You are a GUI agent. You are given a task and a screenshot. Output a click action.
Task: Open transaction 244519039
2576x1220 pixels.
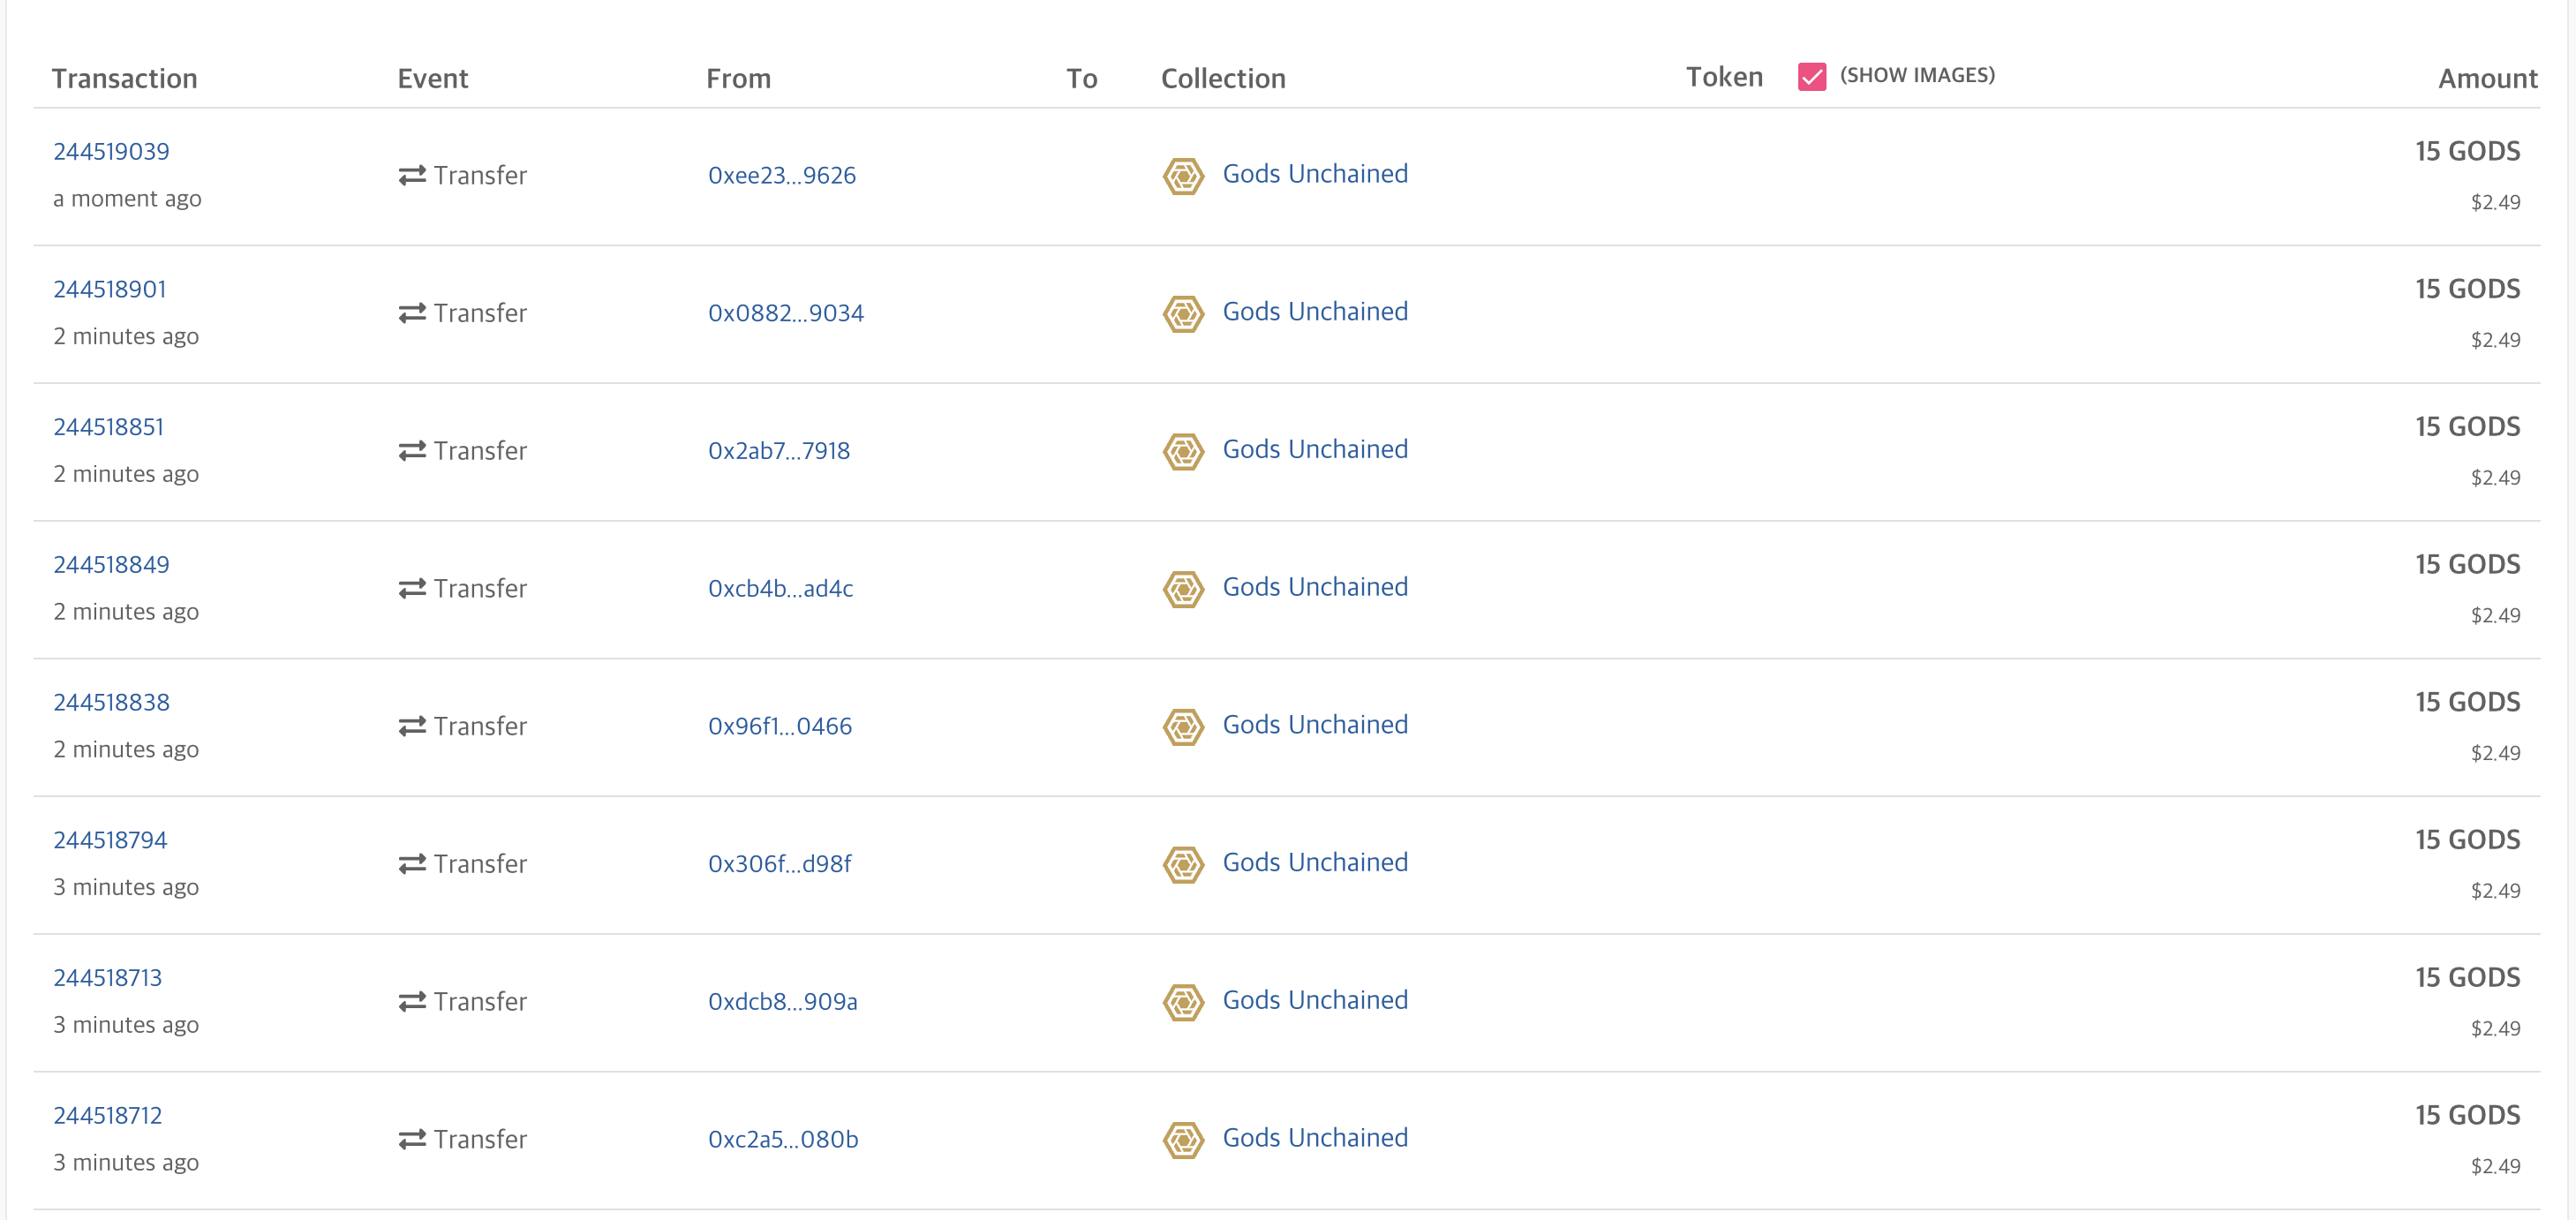pos(111,152)
